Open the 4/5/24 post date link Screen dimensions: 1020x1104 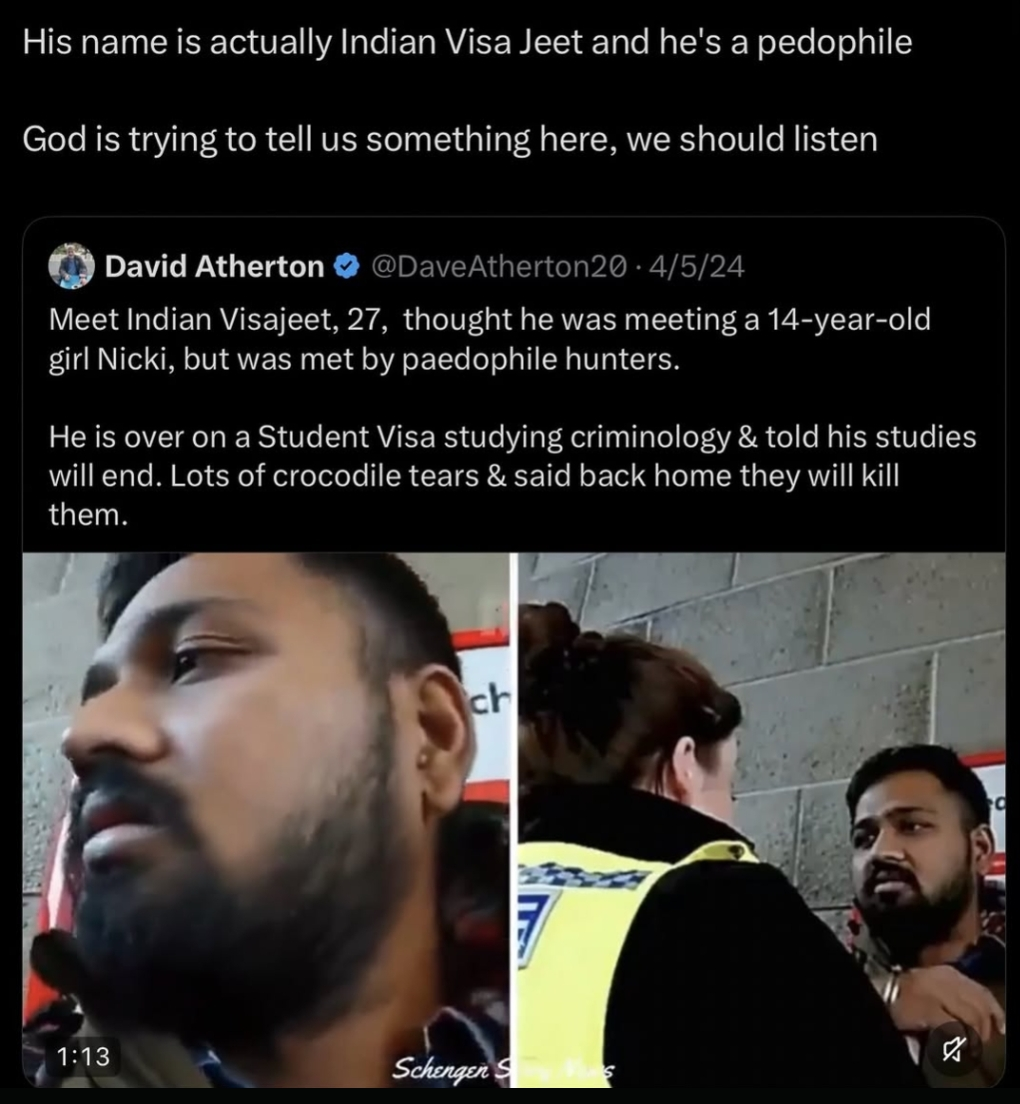[696, 266]
